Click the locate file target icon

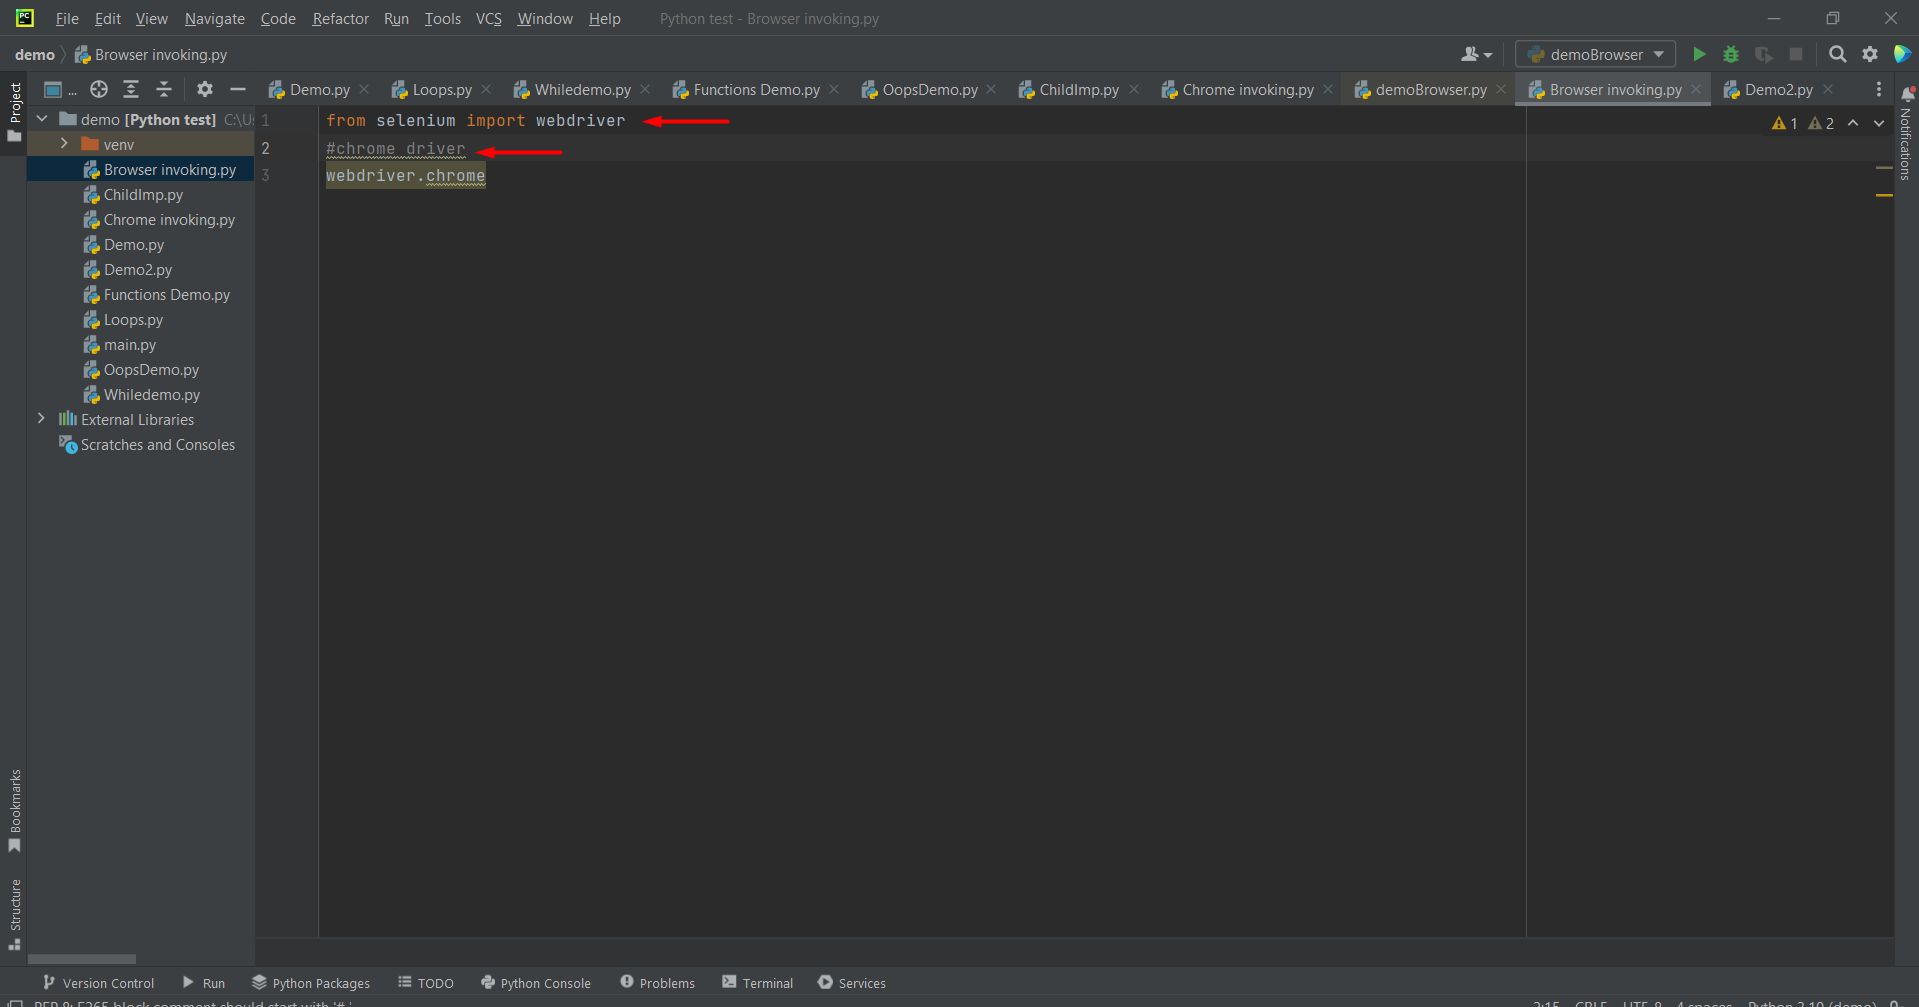click(x=99, y=89)
